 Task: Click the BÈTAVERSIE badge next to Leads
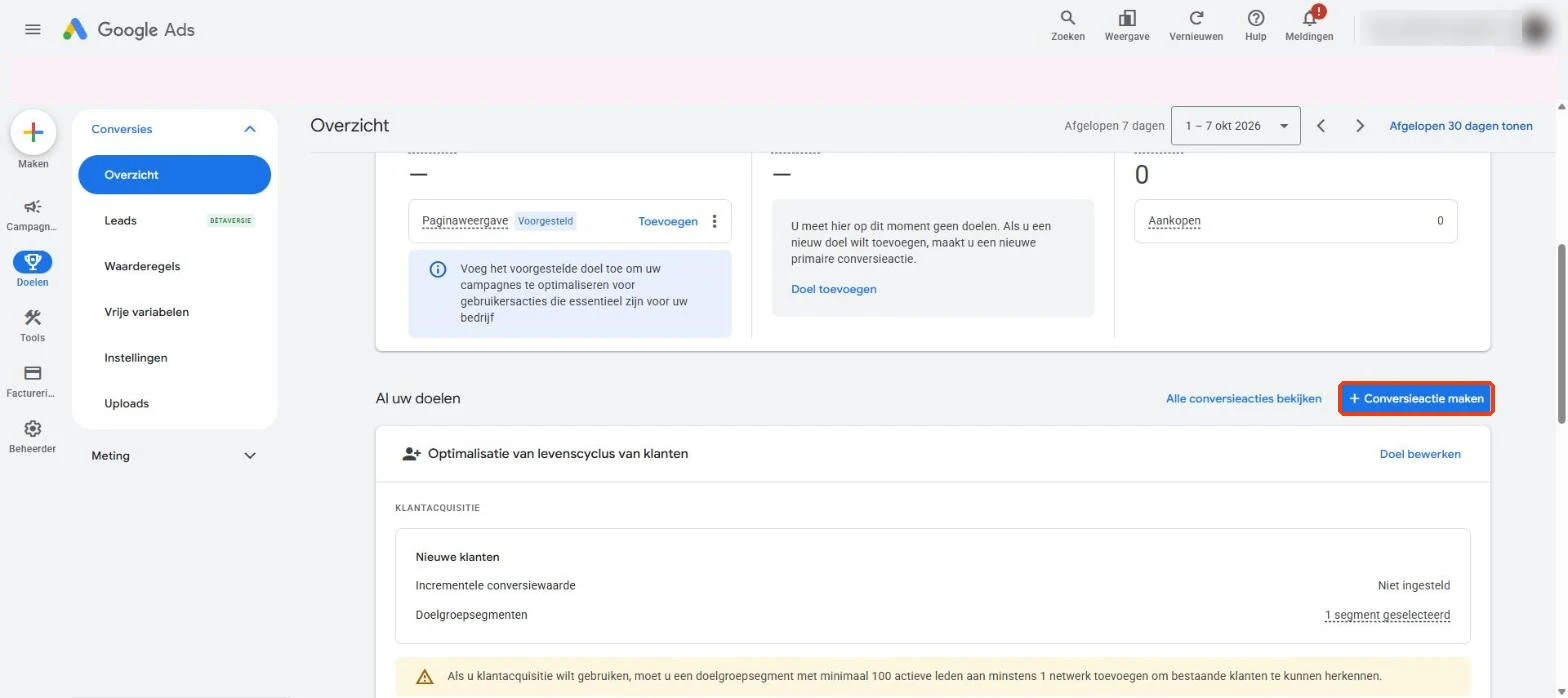pyautogui.click(x=231, y=221)
